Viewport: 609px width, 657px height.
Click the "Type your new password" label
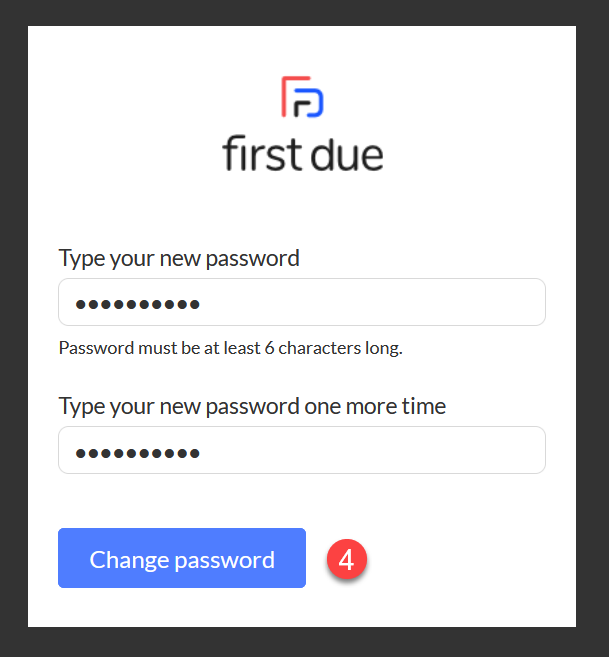click(179, 258)
